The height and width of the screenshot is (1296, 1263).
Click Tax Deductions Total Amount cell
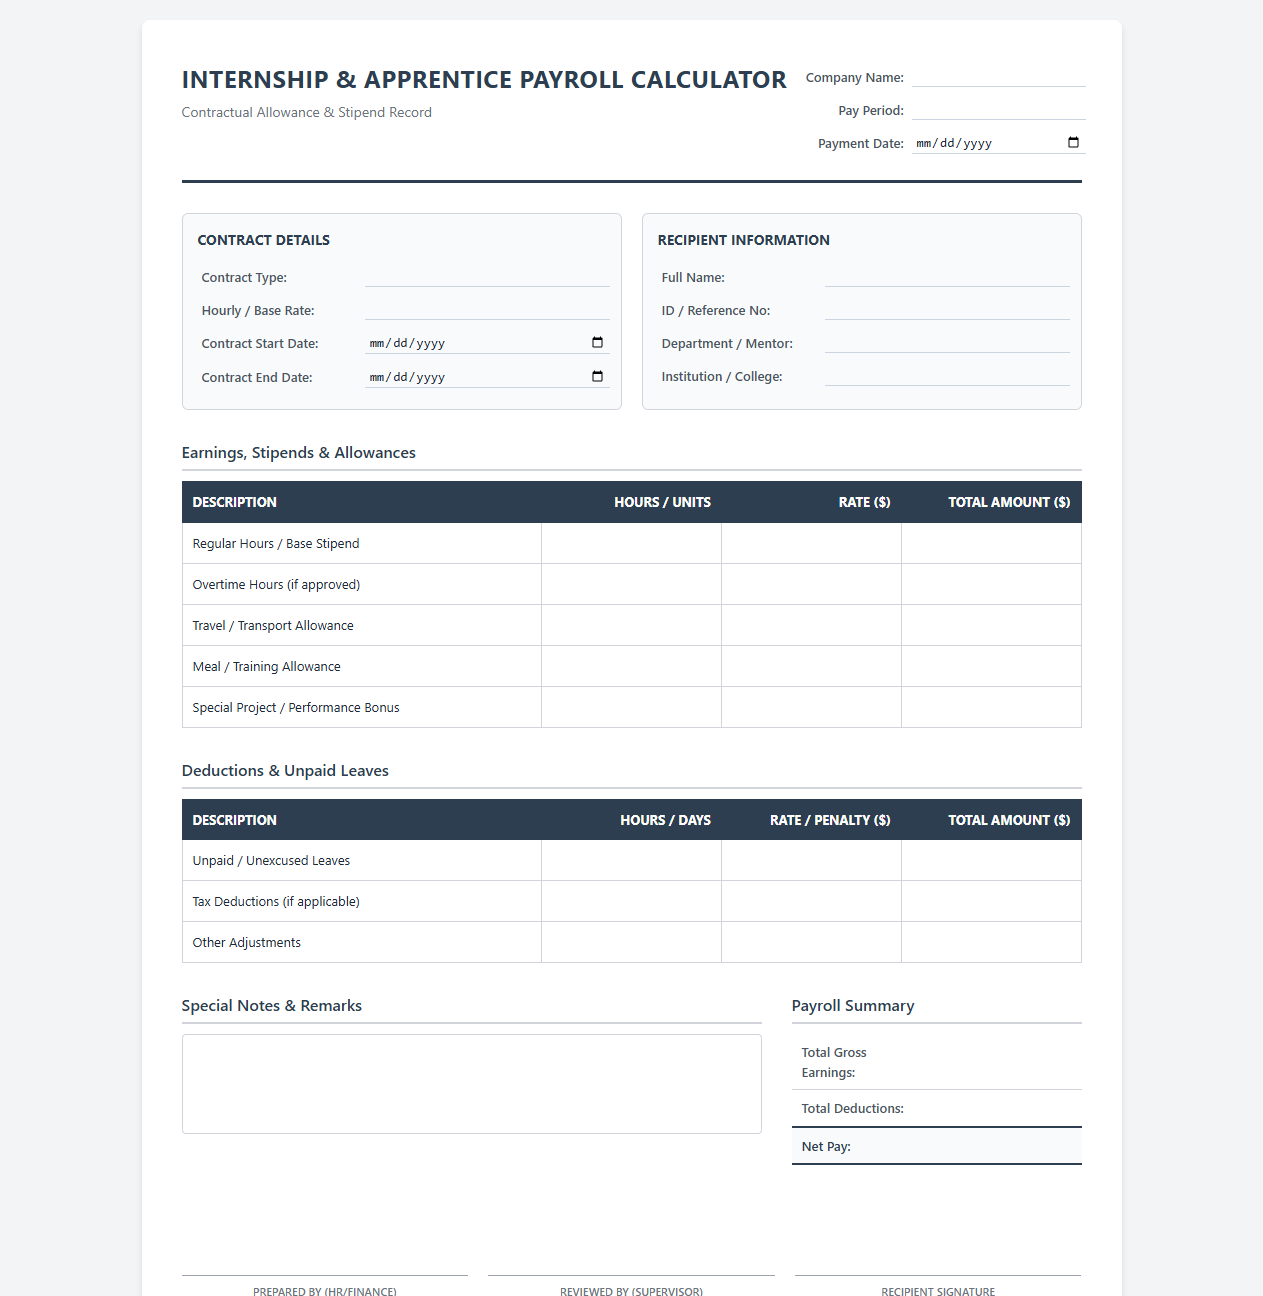(x=991, y=901)
